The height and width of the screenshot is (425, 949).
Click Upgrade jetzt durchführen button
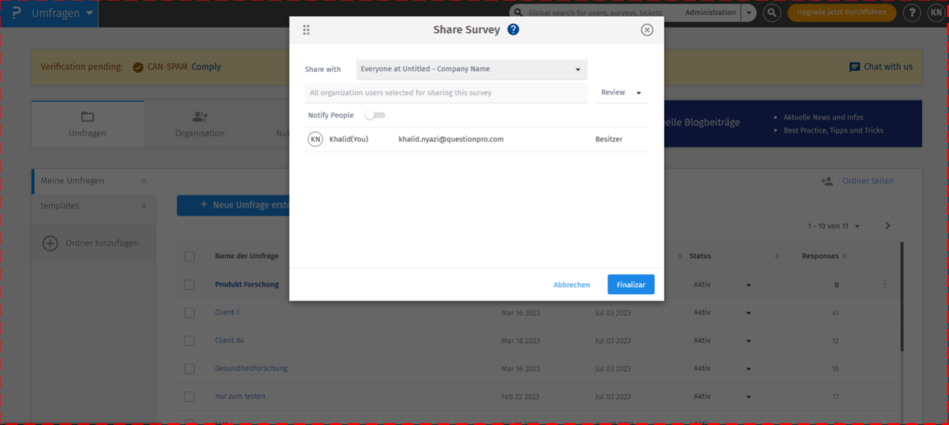(x=841, y=13)
